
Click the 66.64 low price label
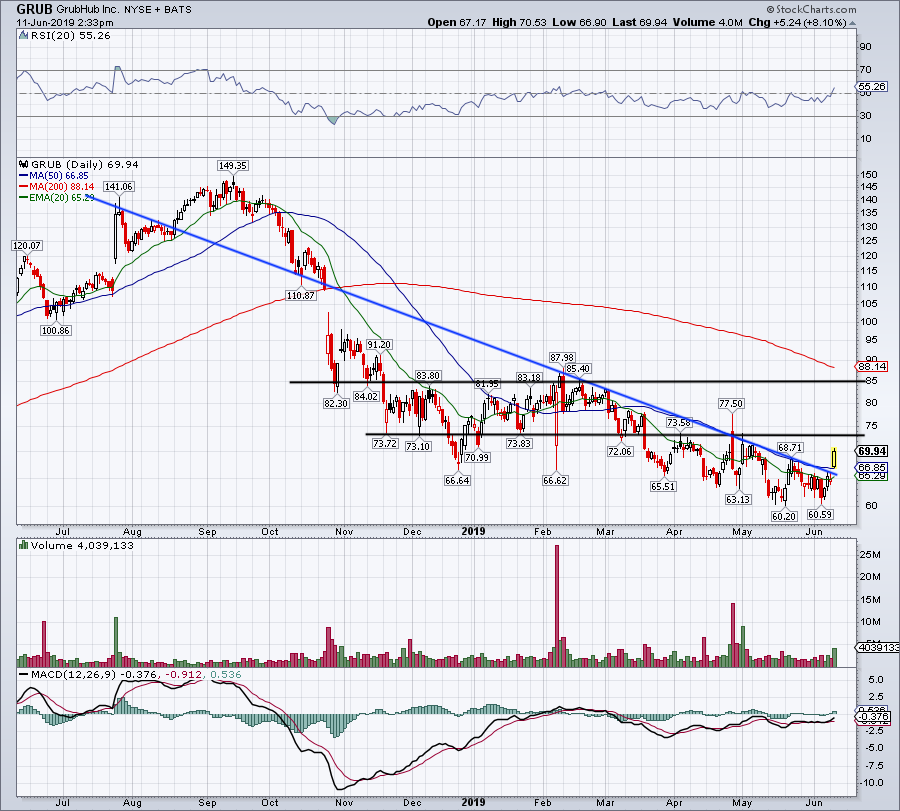(x=457, y=480)
